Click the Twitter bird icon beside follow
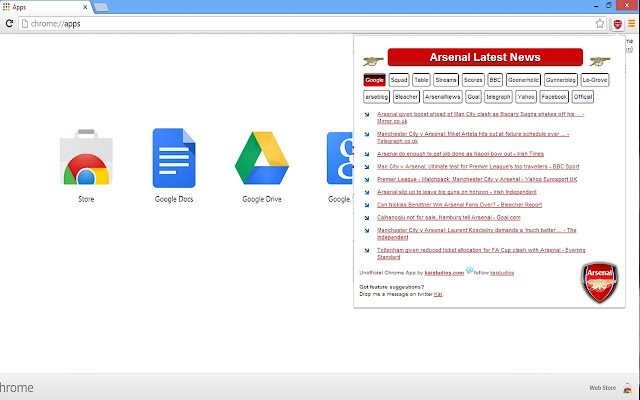Viewport: 640px width, 400px height. coord(469,271)
